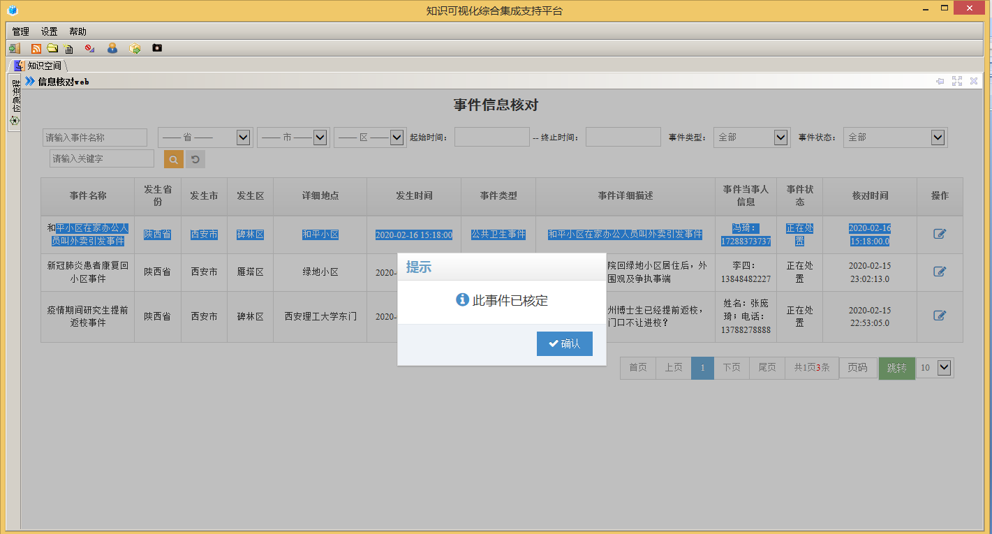The height and width of the screenshot is (534, 992).
Task: Click the green 跳转 button
Action: pos(896,368)
